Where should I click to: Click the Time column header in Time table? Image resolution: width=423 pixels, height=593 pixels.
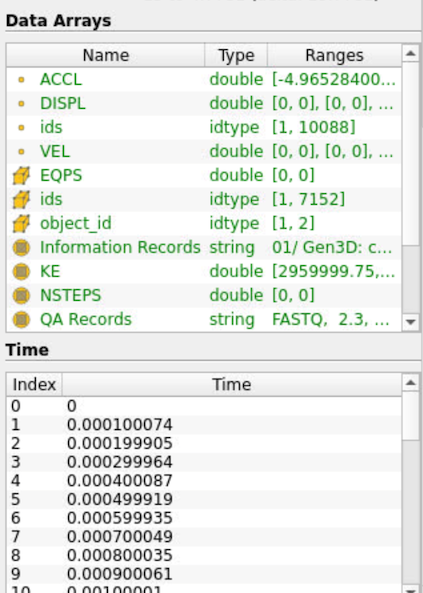click(x=232, y=385)
